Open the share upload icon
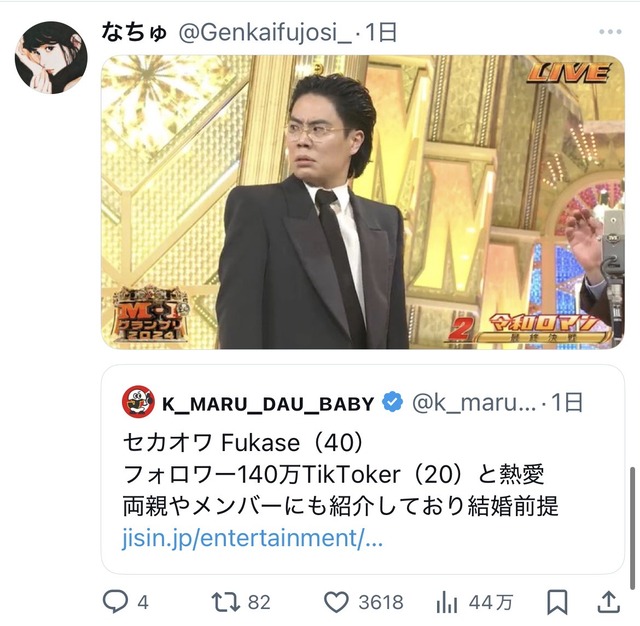The width and height of the screenshot is (640, 626). click(609, 602)
